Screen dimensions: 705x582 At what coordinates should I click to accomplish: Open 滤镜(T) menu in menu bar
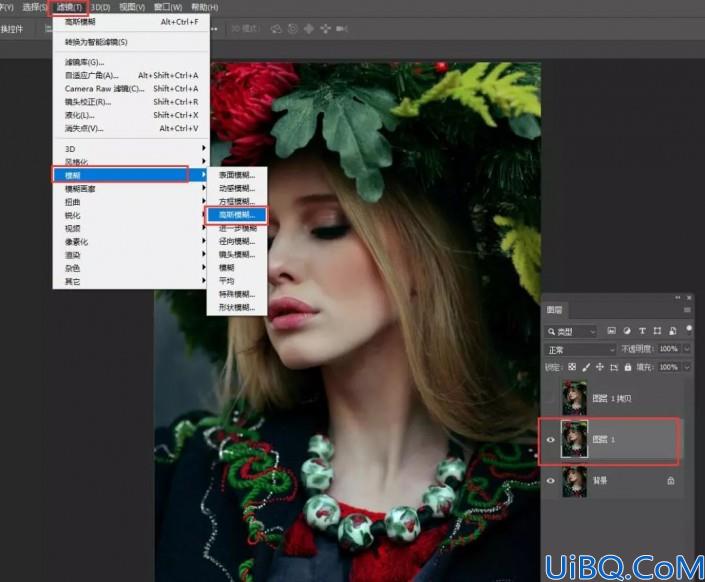coord(68,8)
